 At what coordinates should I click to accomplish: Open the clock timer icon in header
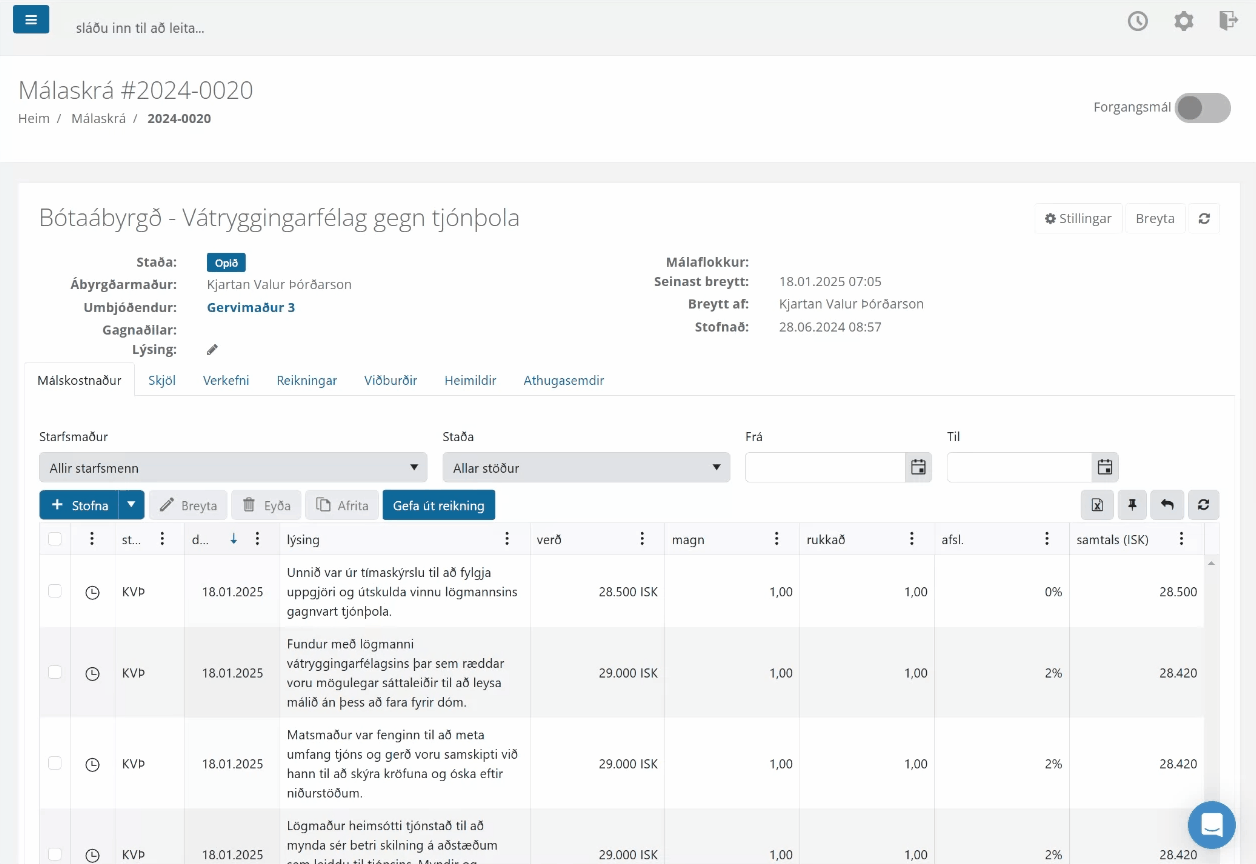coord(1138,21)
